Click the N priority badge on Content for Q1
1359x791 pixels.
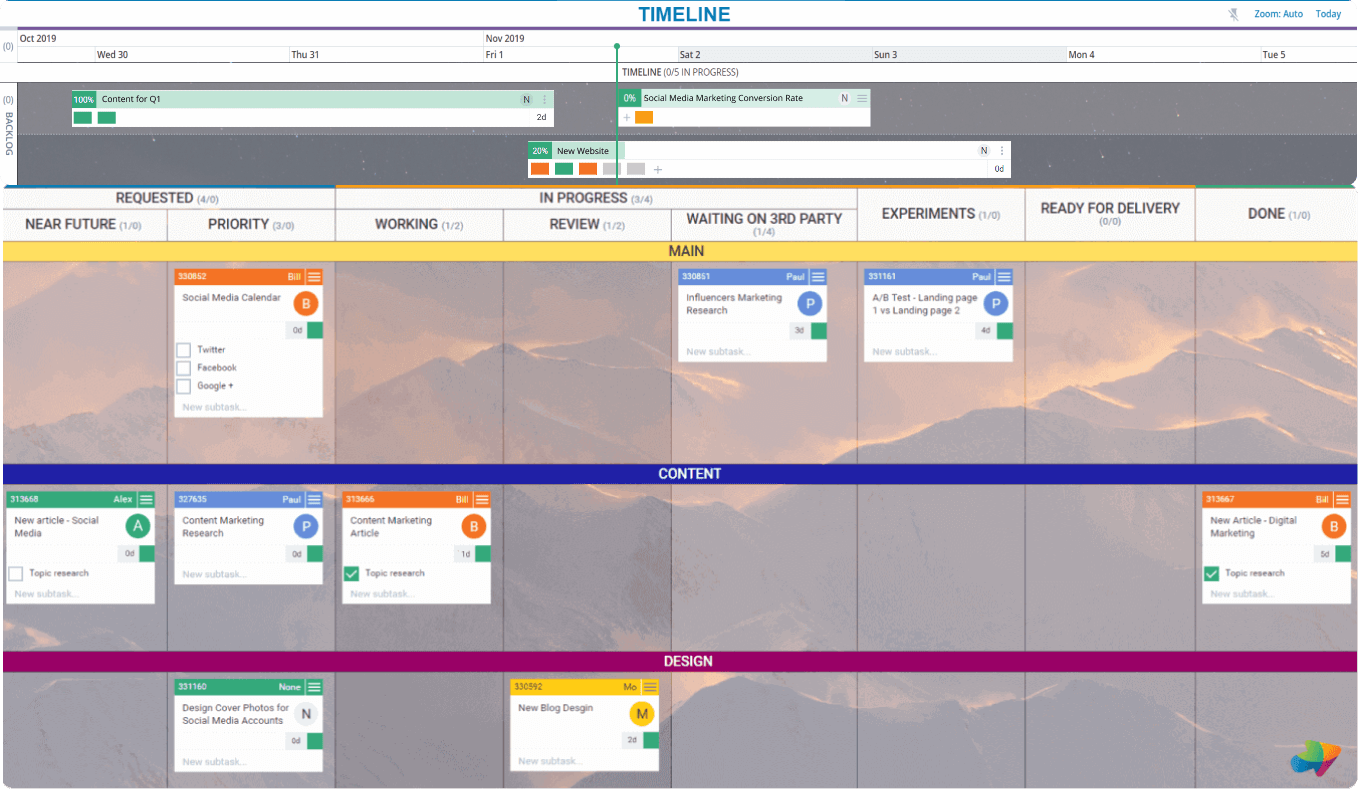(x=526, y=99)
